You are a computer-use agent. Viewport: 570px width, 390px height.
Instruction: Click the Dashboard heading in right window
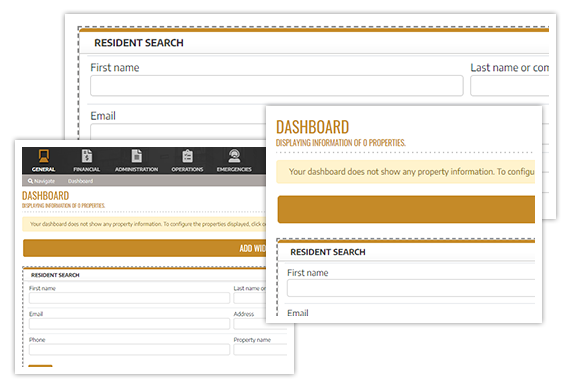[313, 127]
